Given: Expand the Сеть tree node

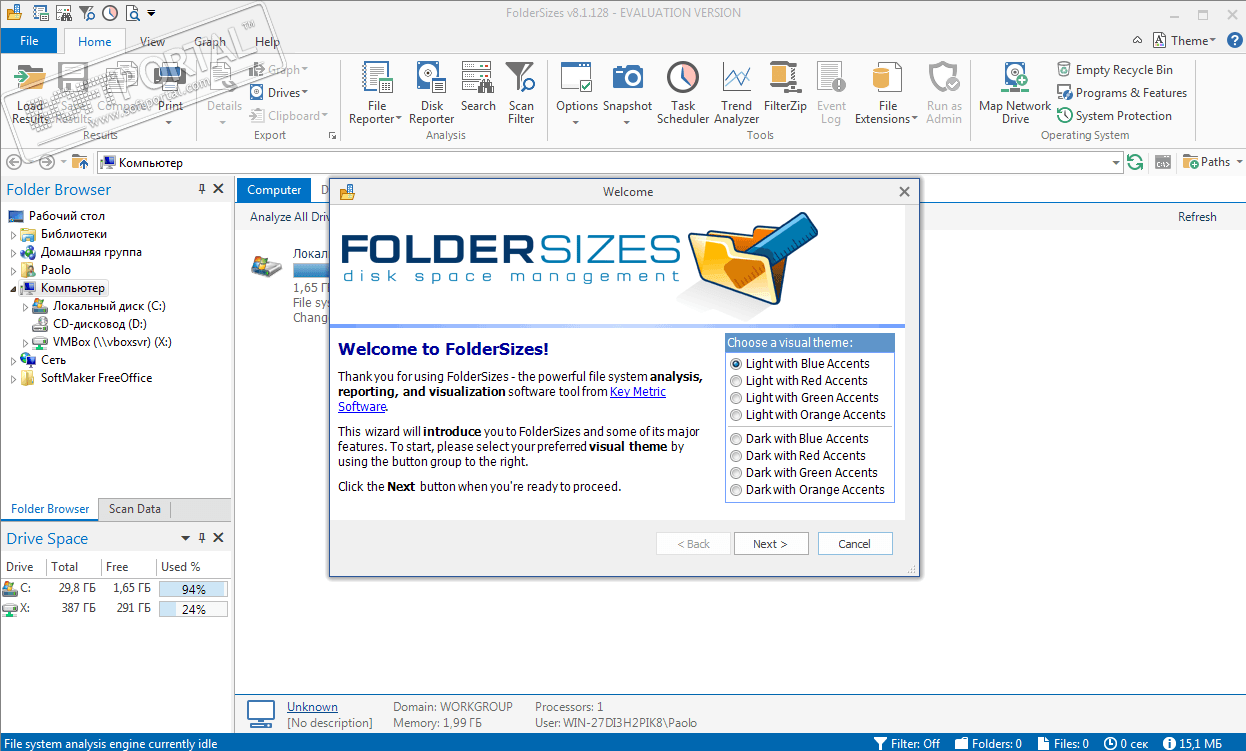Looking at the screenshot, I should tap(14, 360).
